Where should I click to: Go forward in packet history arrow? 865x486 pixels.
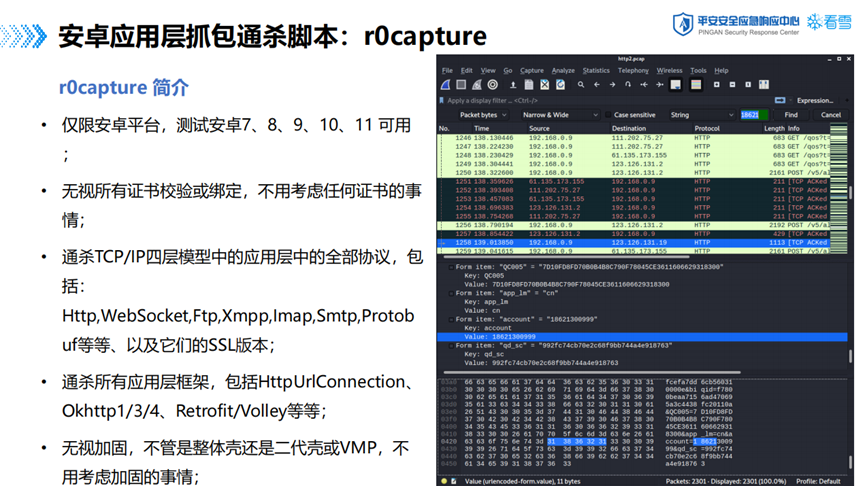(612, 85)
